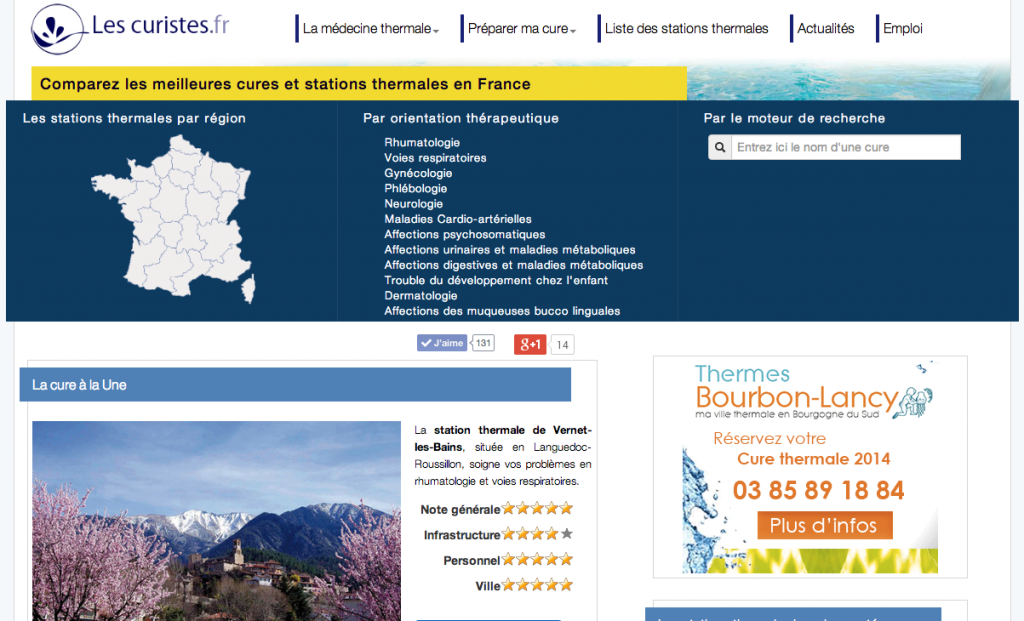Click the Google +1 button
Viewport: 1024px width, 621px height.
[530, 345]
